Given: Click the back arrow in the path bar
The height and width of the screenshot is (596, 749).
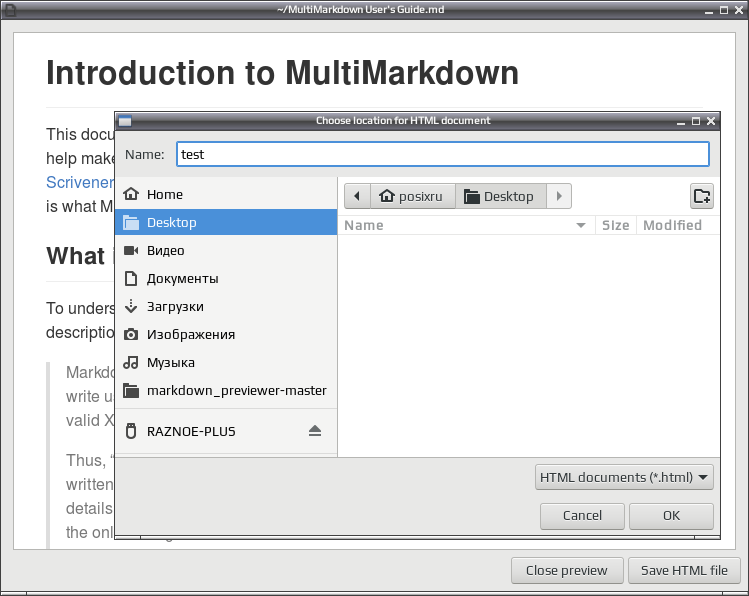Looking at the screenshot, I should (x=357, y=196).
